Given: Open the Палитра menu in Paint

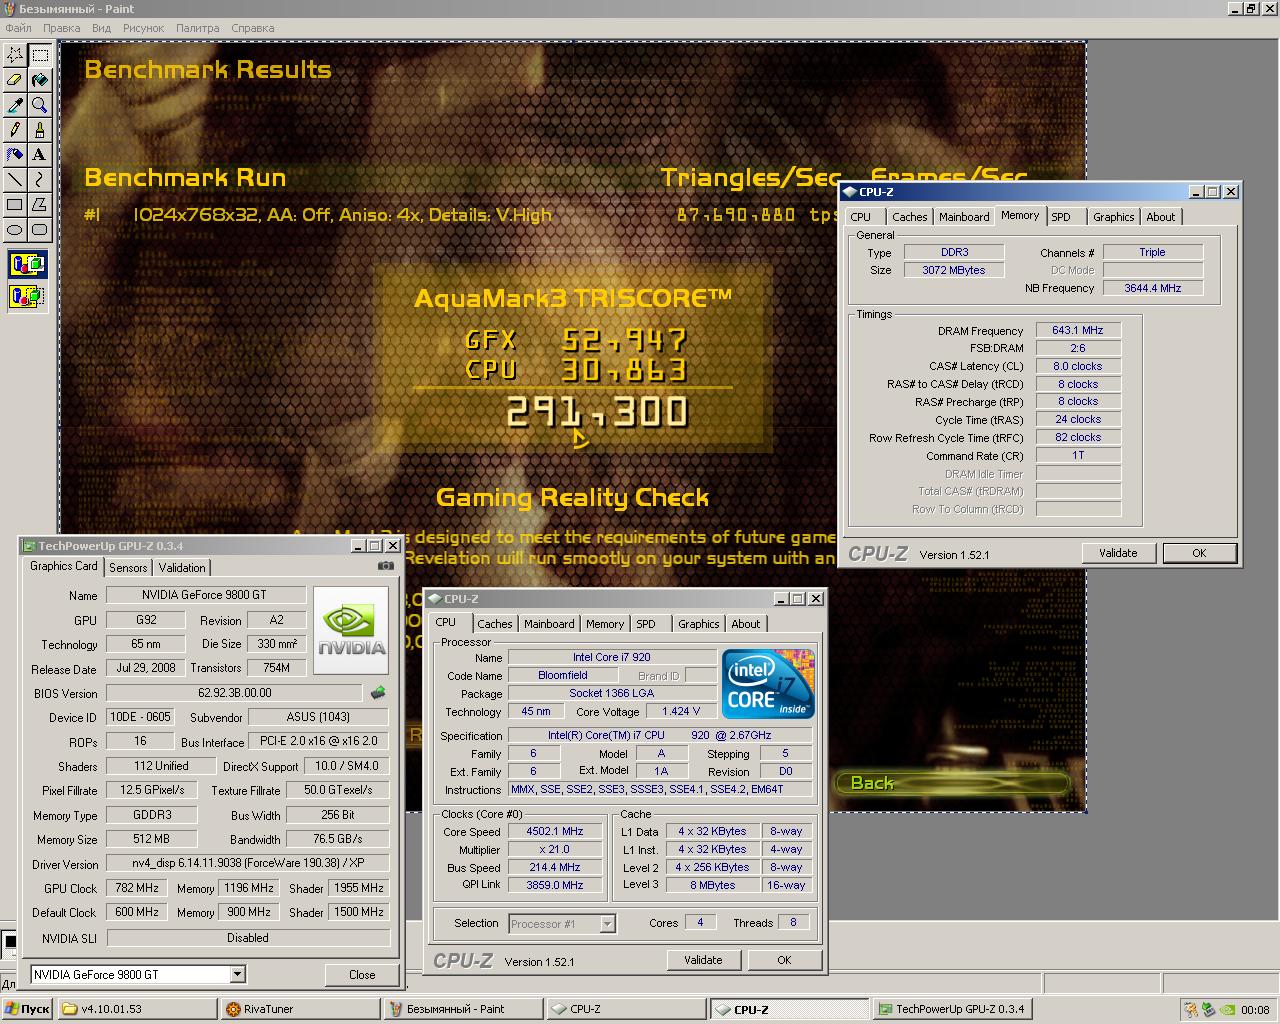Looking at the screenshot, I should click(198, 28).
